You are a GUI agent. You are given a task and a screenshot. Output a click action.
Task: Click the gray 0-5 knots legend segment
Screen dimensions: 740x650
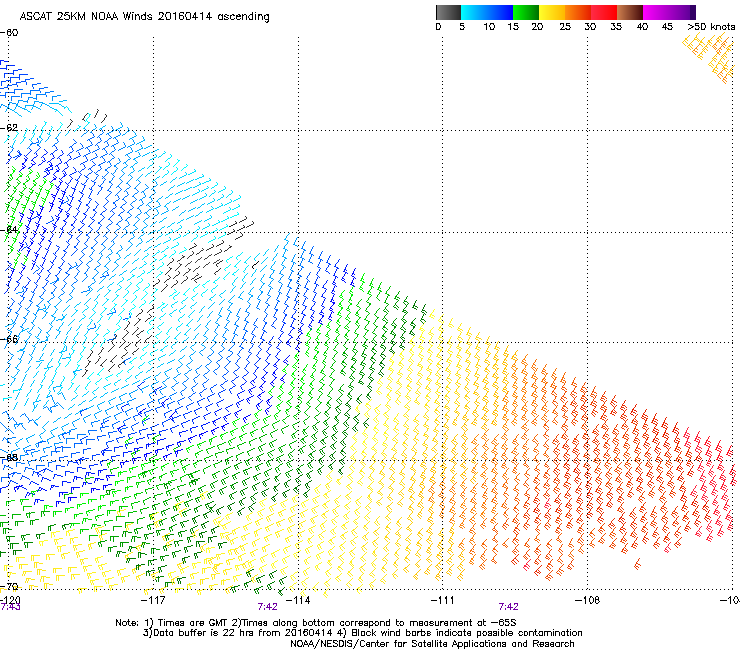pyautogui.click(x=448, y=12)
